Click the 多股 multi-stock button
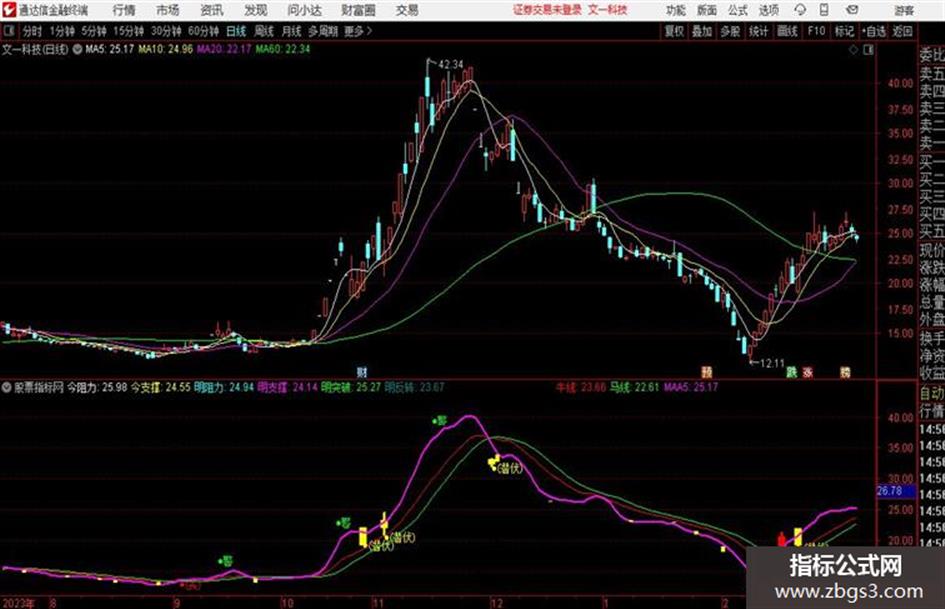945x609 pixels. click(x=730, y=31)
